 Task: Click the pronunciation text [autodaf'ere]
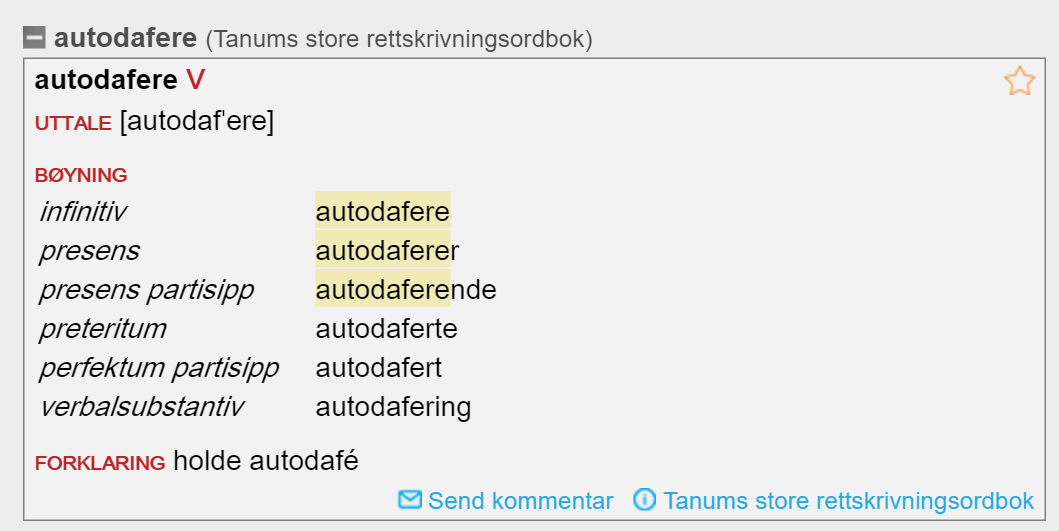tap(197, 122)
